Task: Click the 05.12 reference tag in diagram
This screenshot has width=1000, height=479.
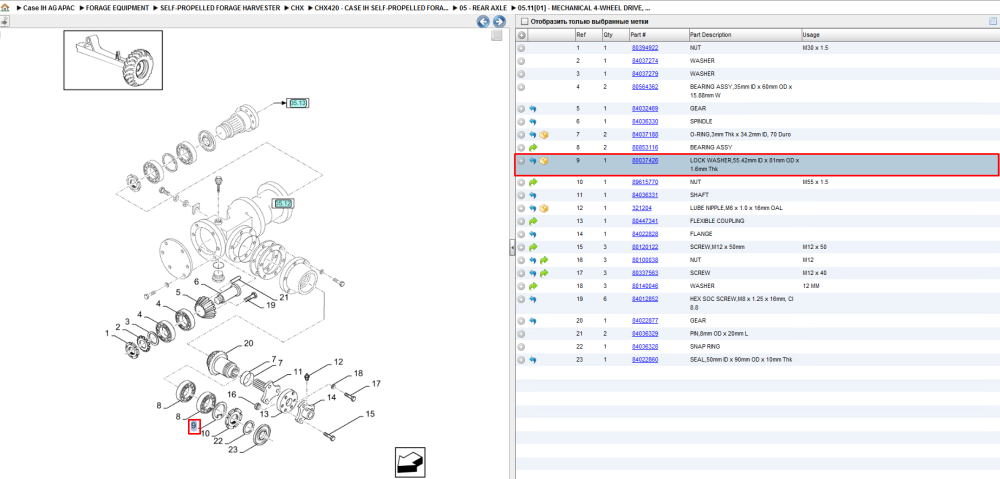Action: tap(283, 203)
